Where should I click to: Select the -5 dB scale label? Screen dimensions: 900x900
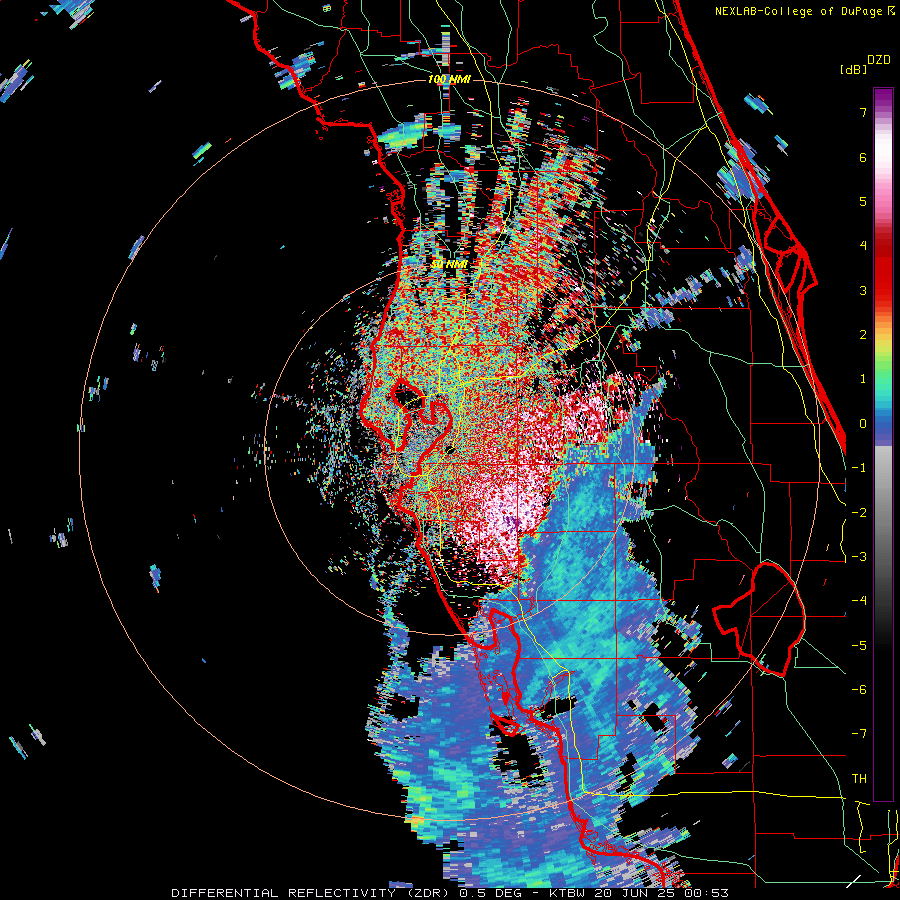pos(859,645)
